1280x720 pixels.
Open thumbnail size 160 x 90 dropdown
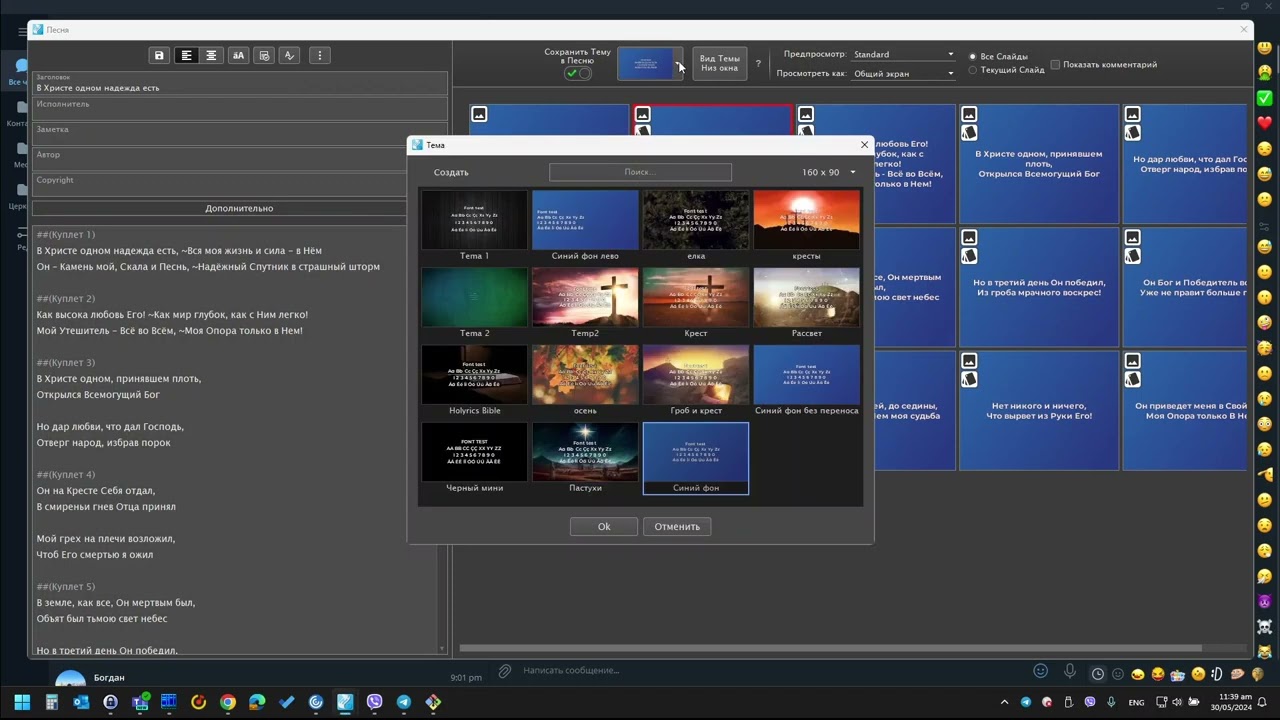click(829, 172)
